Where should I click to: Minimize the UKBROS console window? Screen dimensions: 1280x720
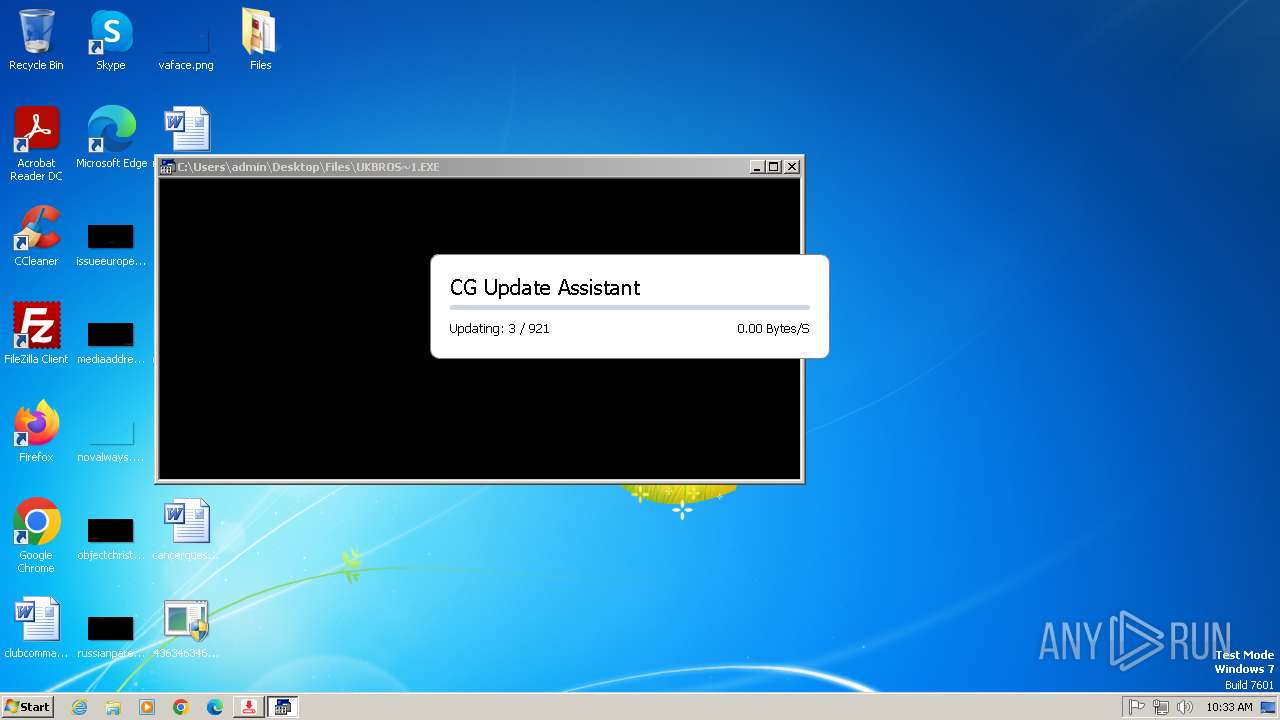pyautogui.click(x=757, y=167)
